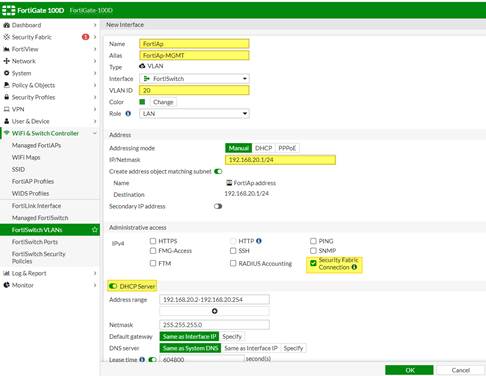Toggle the Secondary IP address switch
Screen dimensions: 486x376
(218, 206)
